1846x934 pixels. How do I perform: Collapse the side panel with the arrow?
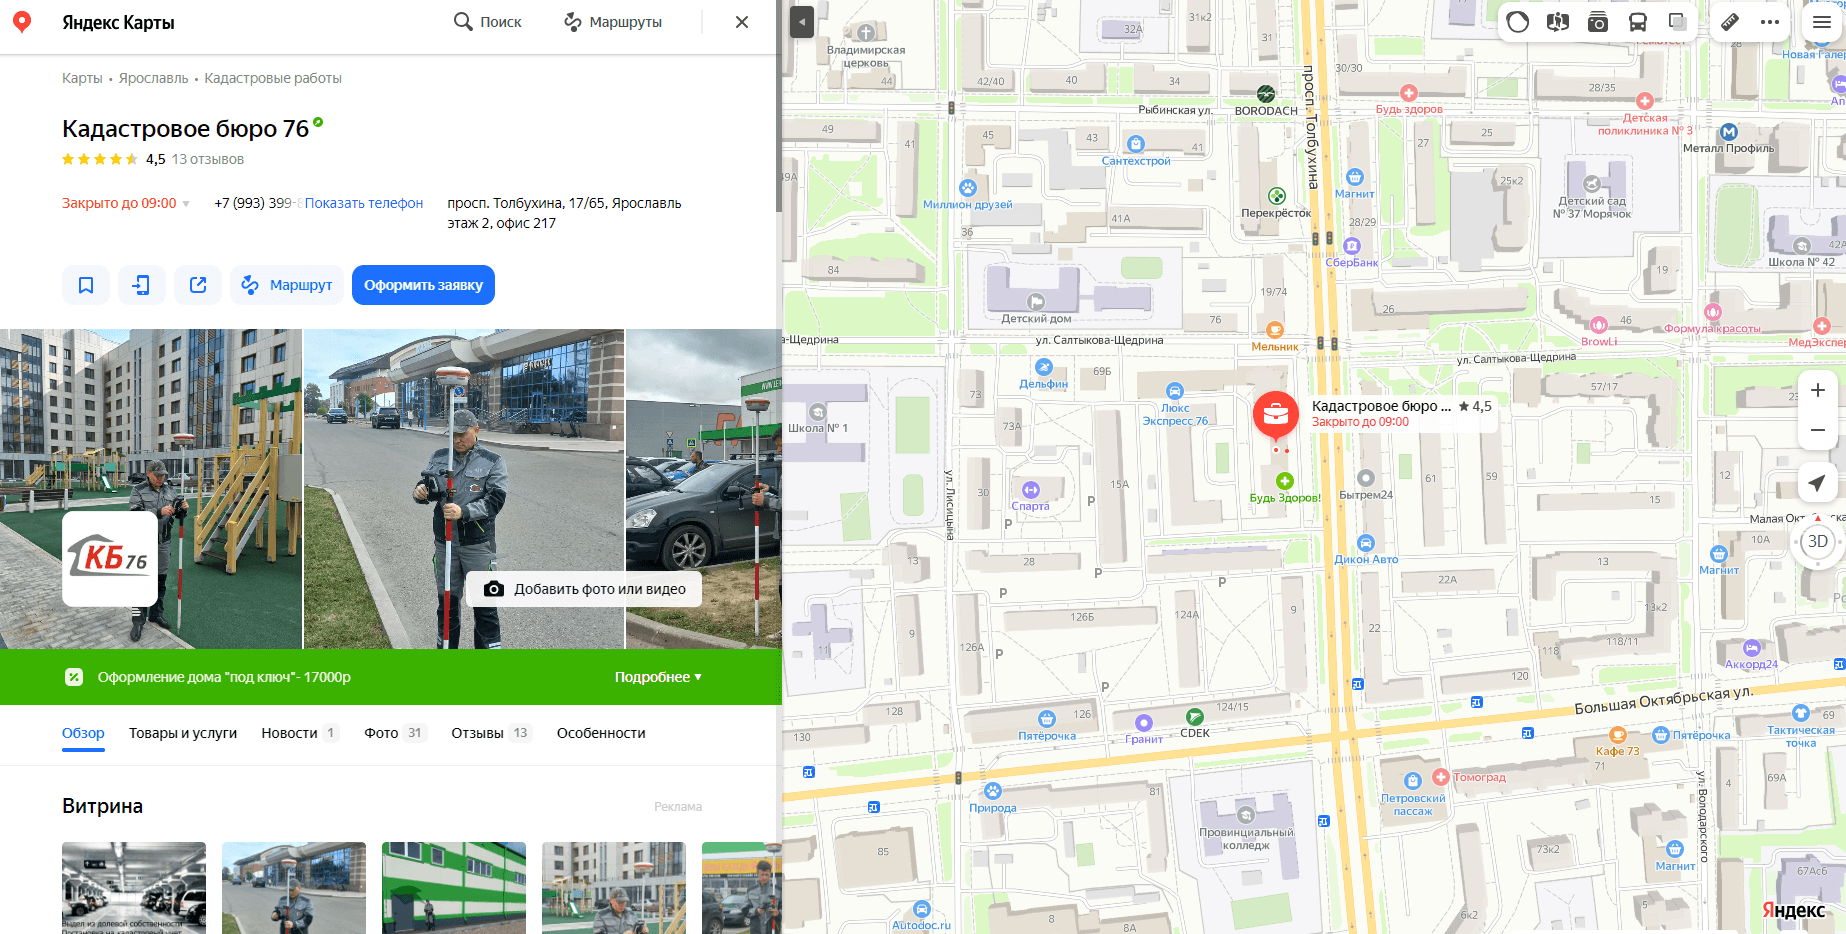(x=802, y=22)
